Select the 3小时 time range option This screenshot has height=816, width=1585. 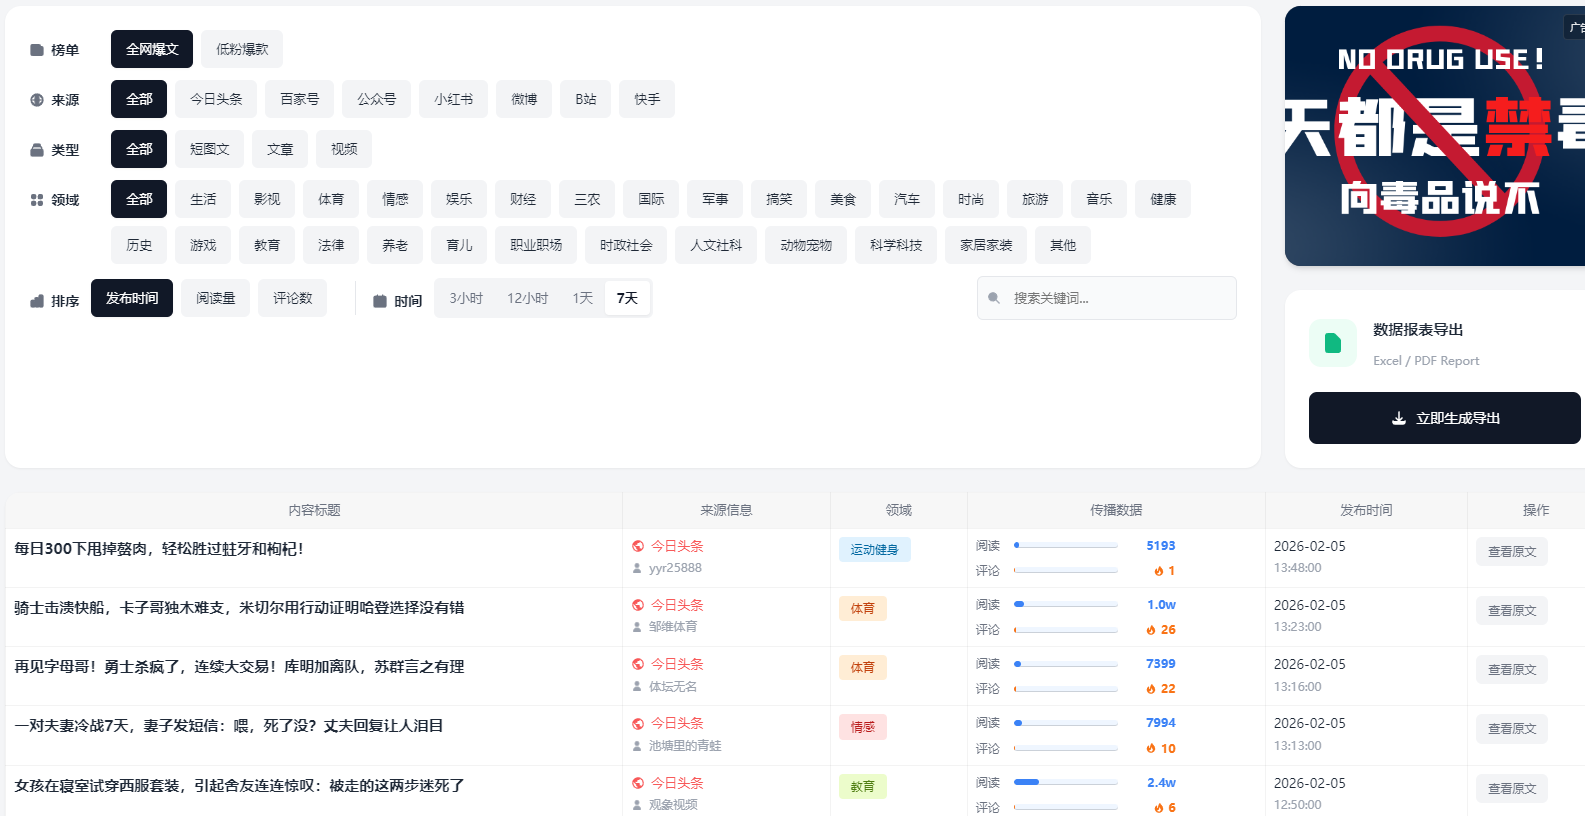pos(466,298)
